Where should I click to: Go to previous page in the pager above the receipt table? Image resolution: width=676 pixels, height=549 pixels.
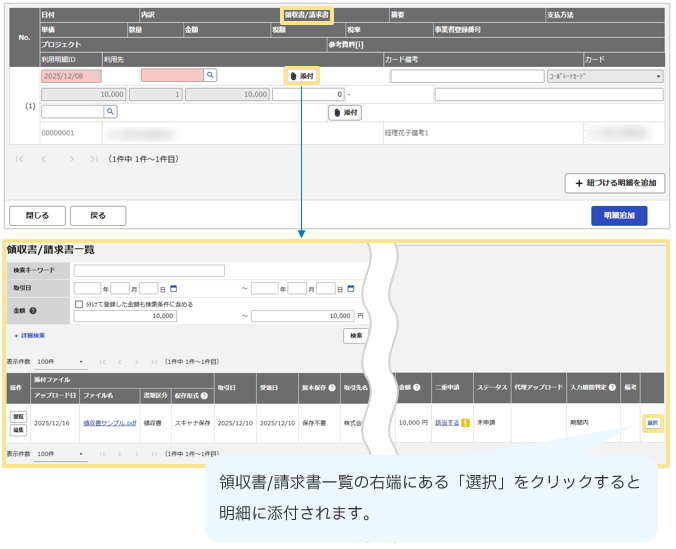[x=120, y=362]
